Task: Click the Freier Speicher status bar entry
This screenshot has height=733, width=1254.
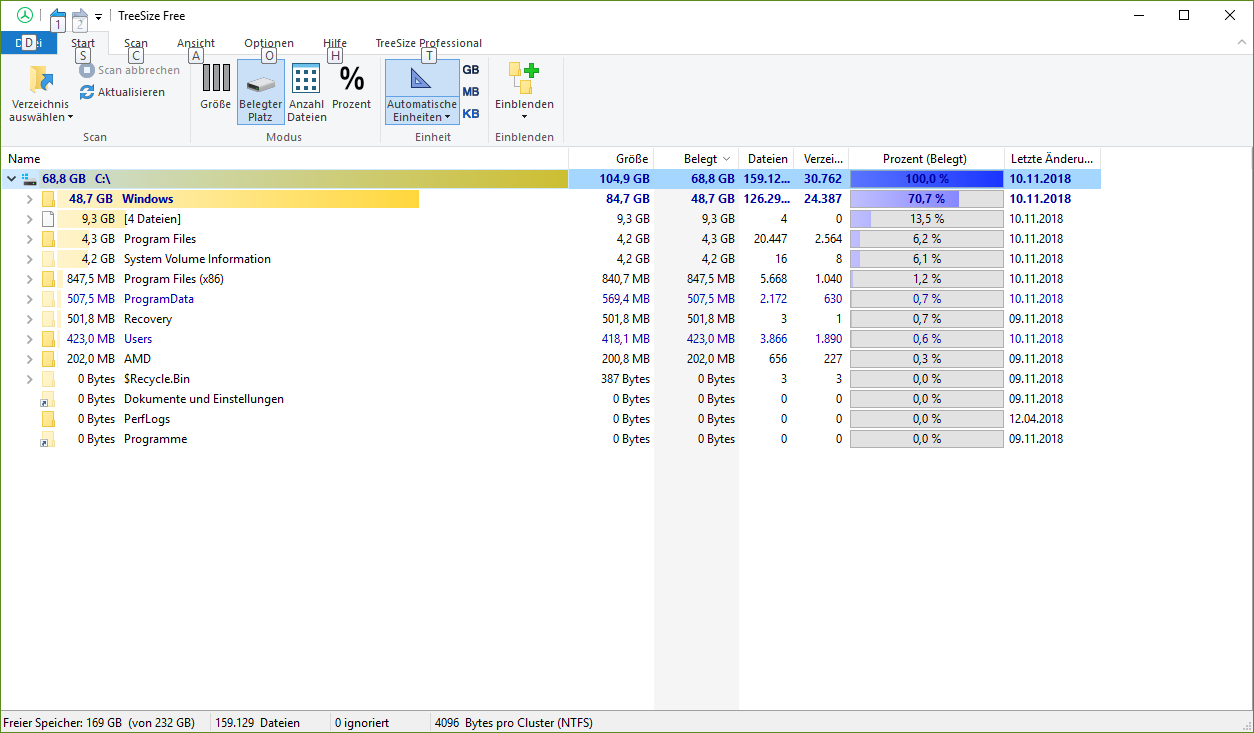Action: click(99, 722)
